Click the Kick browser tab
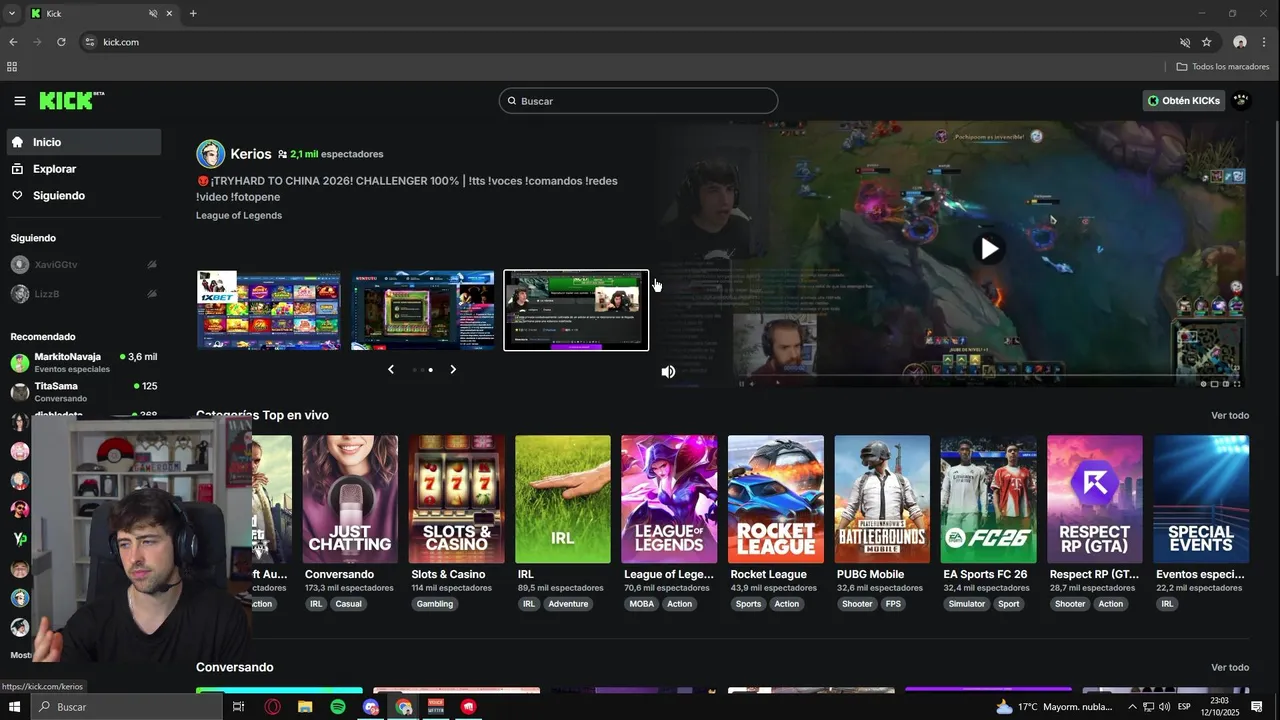Viewport: 1280px width, 720px height. pos(100,14)
